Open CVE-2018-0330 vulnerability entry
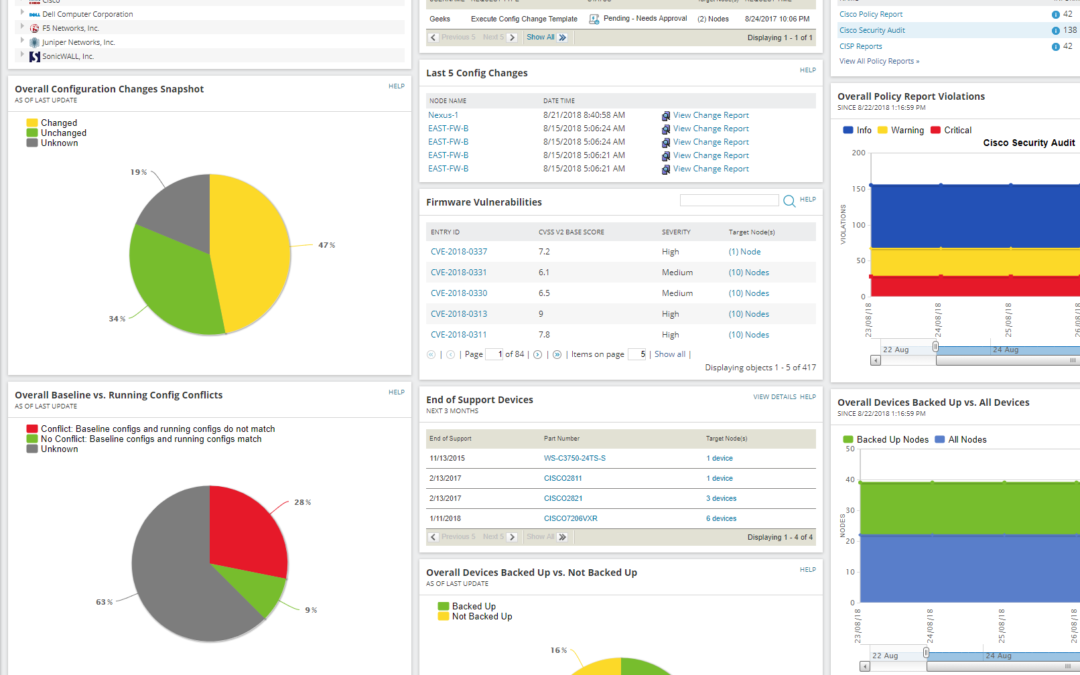The width and height of the screenshot is (1080, 675). pyautogui.click(x=459, y=293)
